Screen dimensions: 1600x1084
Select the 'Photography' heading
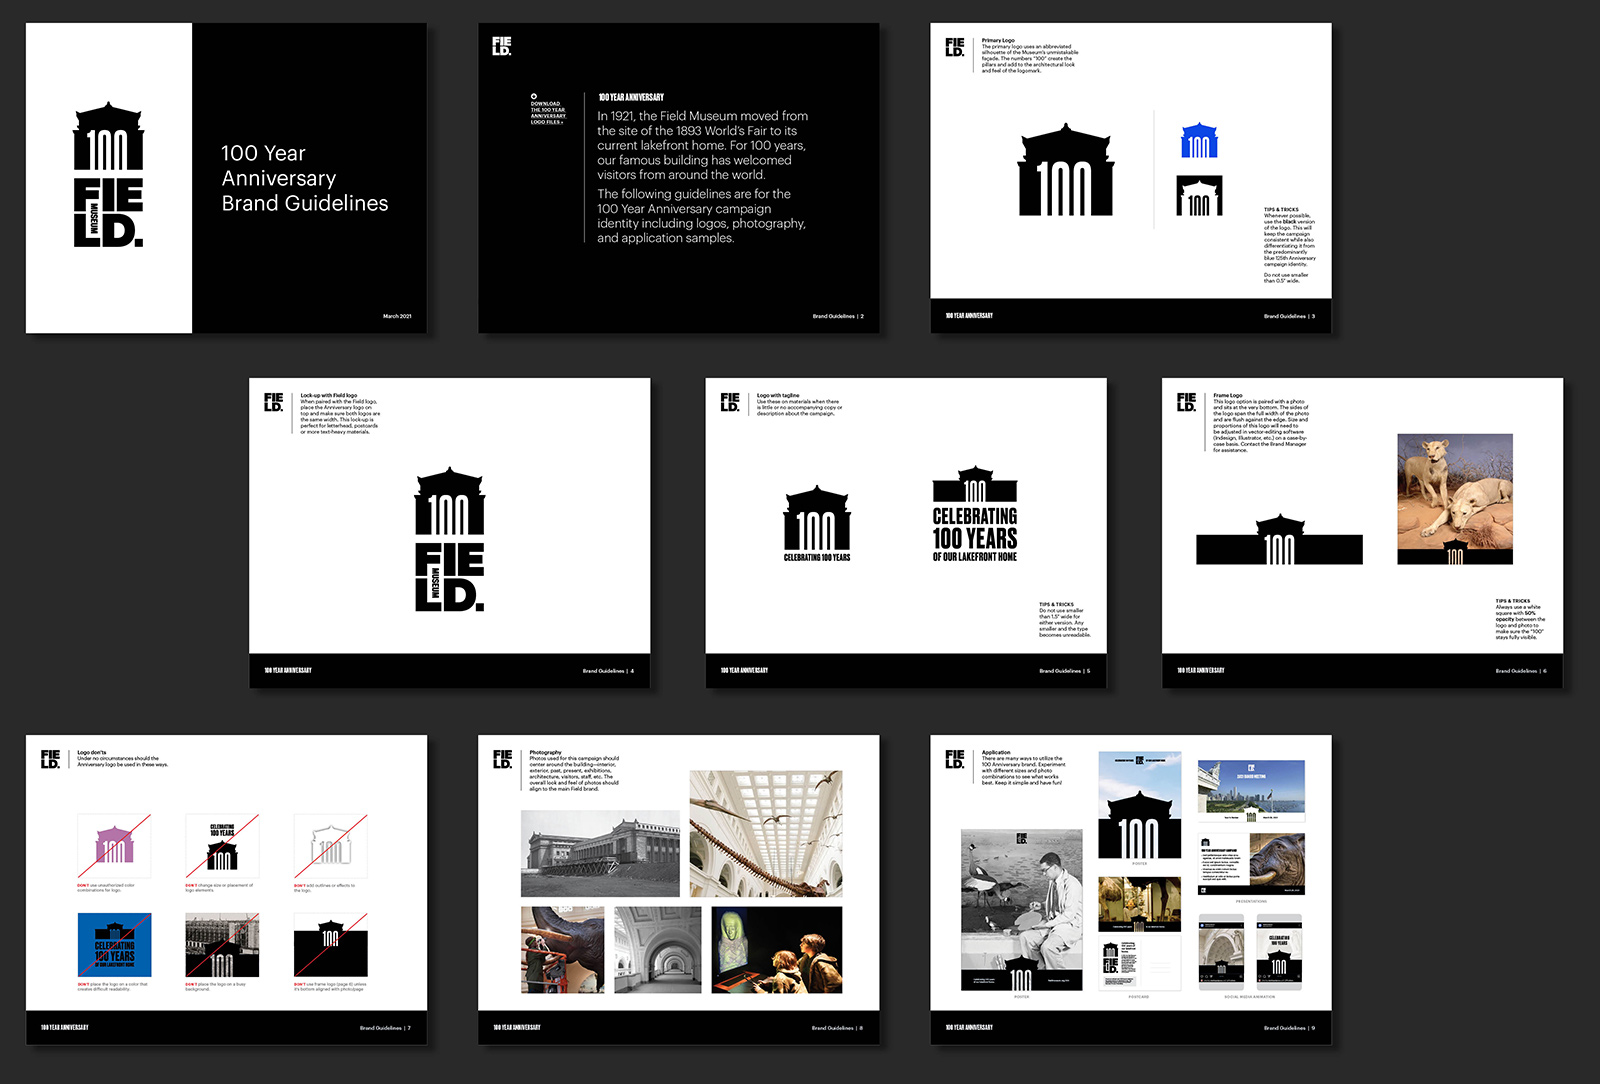tap(546, 753)
